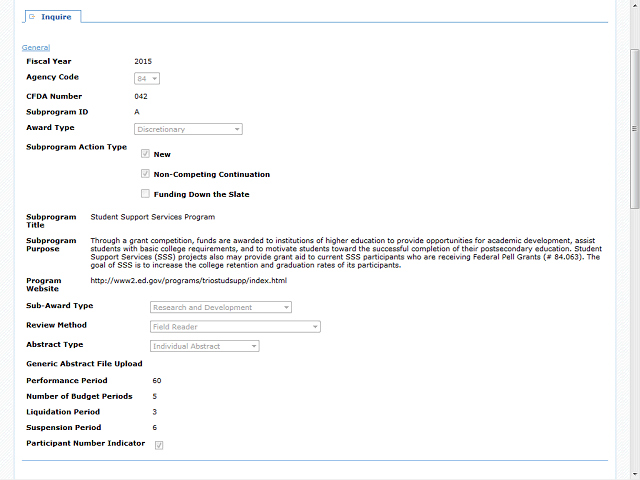Screen dimensions: 640x480
Task: Click the Student Support Services Program title
Action: (x=153, y=217)
